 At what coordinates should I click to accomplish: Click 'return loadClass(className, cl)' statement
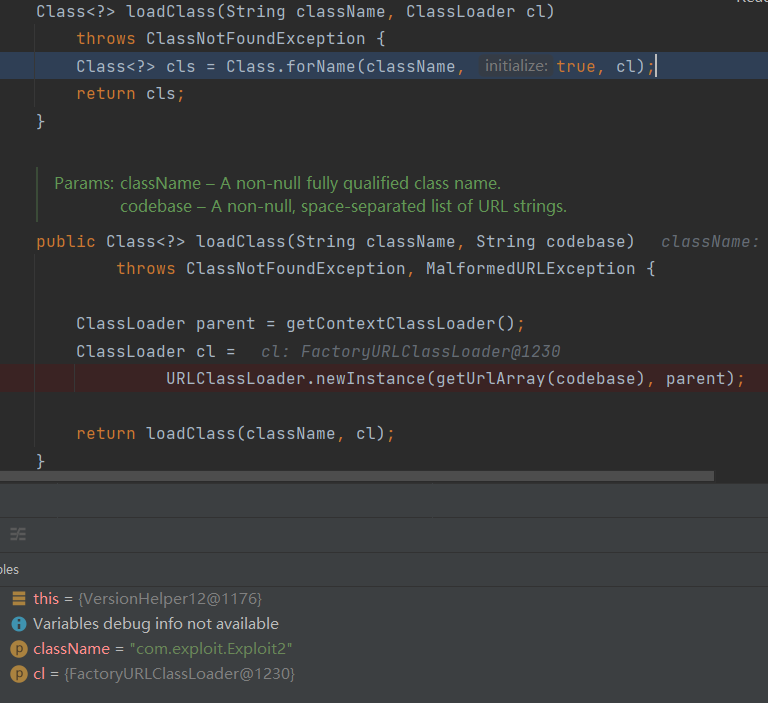click(x=235, y=434)
